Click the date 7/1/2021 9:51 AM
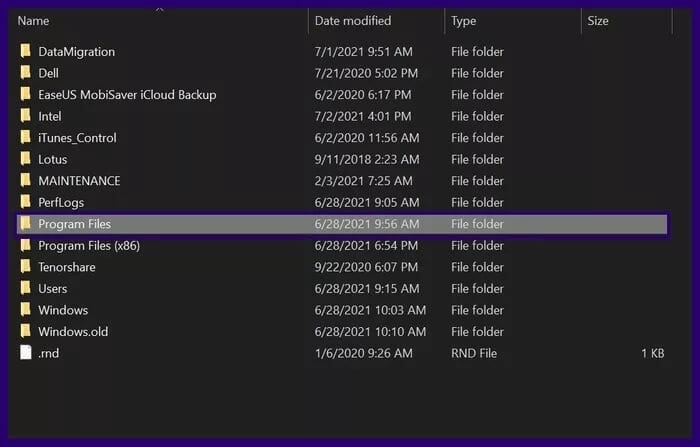700x447 pixels. [363, 52]
